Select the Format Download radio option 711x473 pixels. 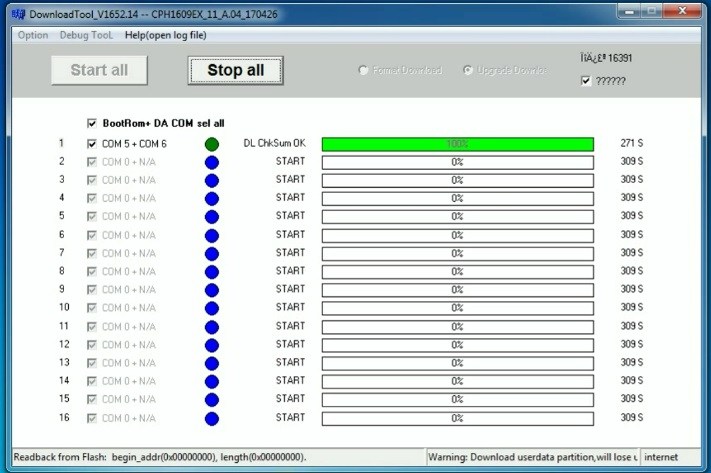[x=365, y=71]
